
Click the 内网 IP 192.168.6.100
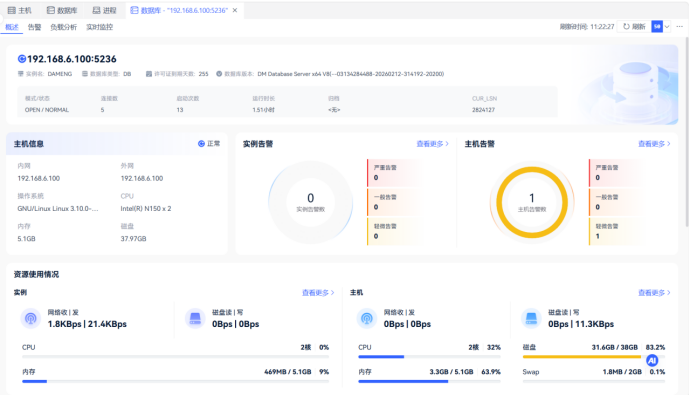coord(39,179)
